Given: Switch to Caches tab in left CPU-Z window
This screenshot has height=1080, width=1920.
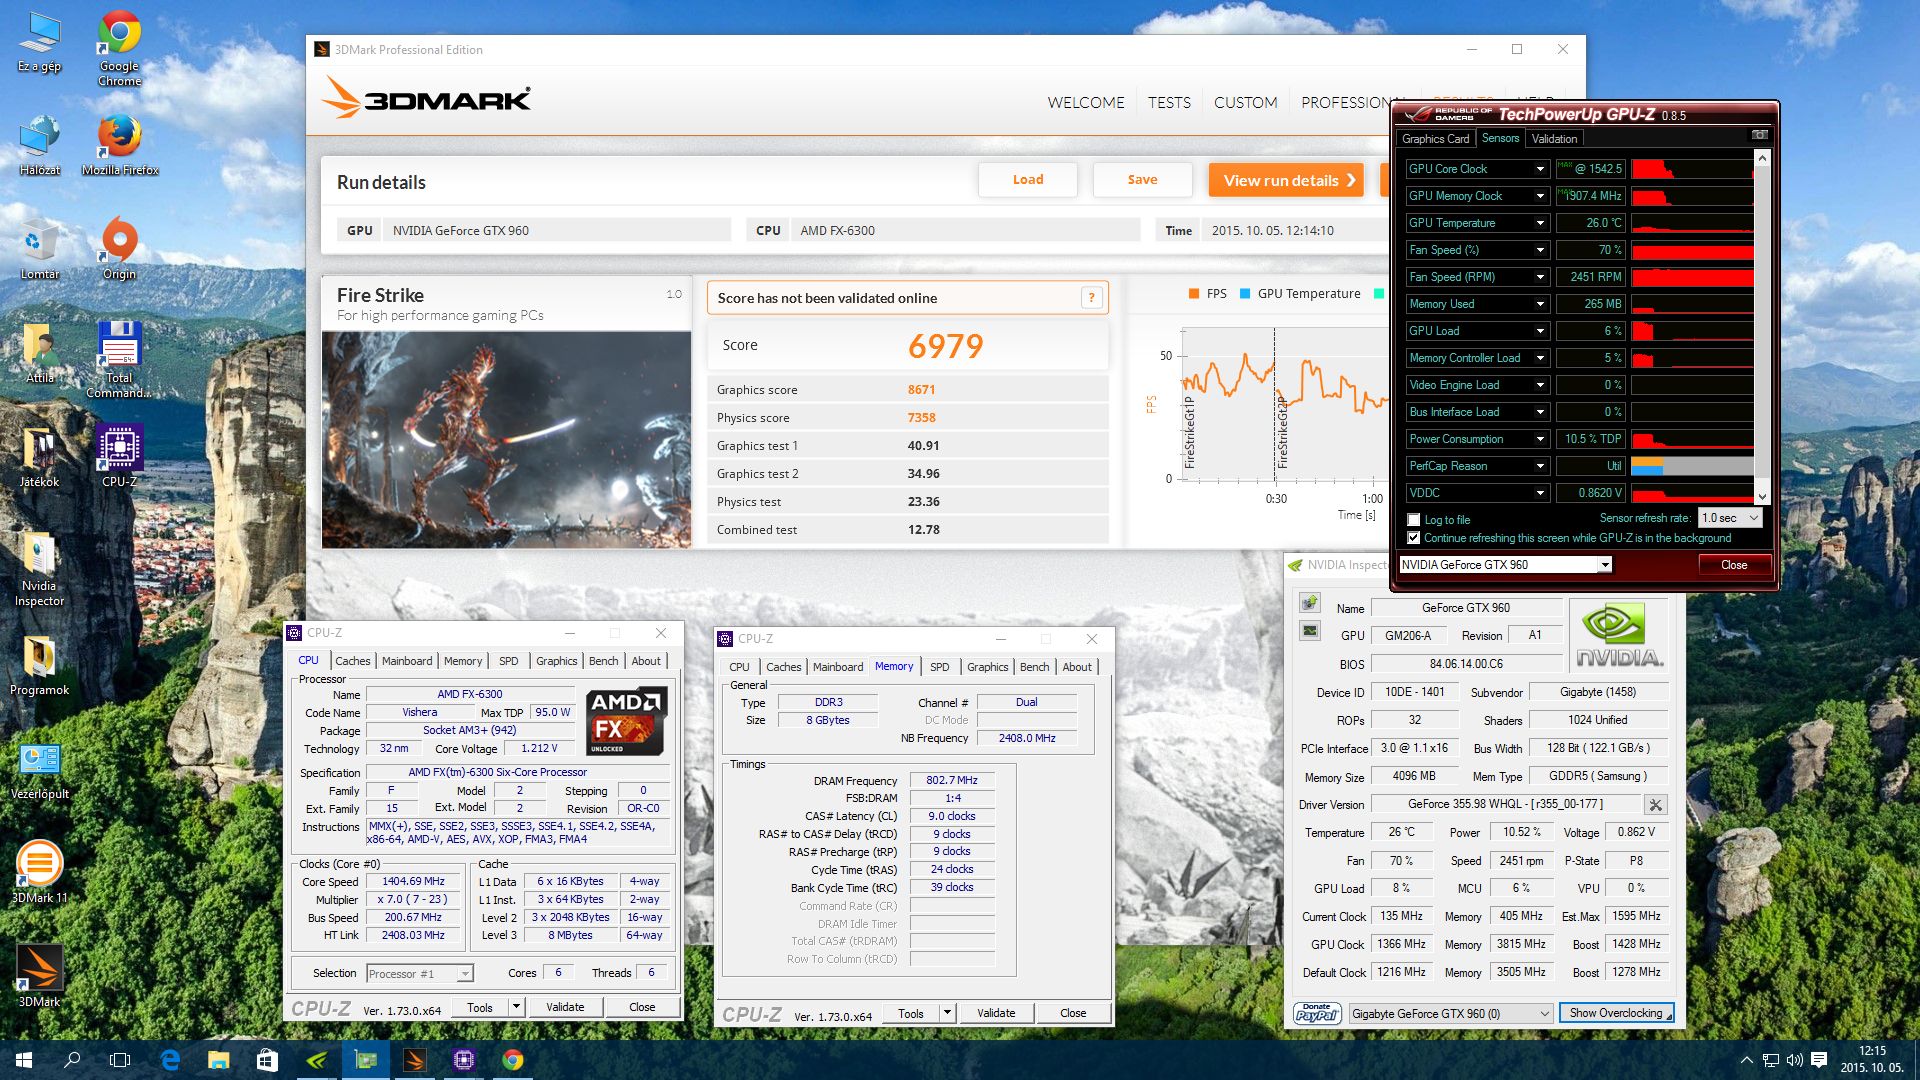Looking at the screenshot, I should pyautogui.click(x=352, y=661).
